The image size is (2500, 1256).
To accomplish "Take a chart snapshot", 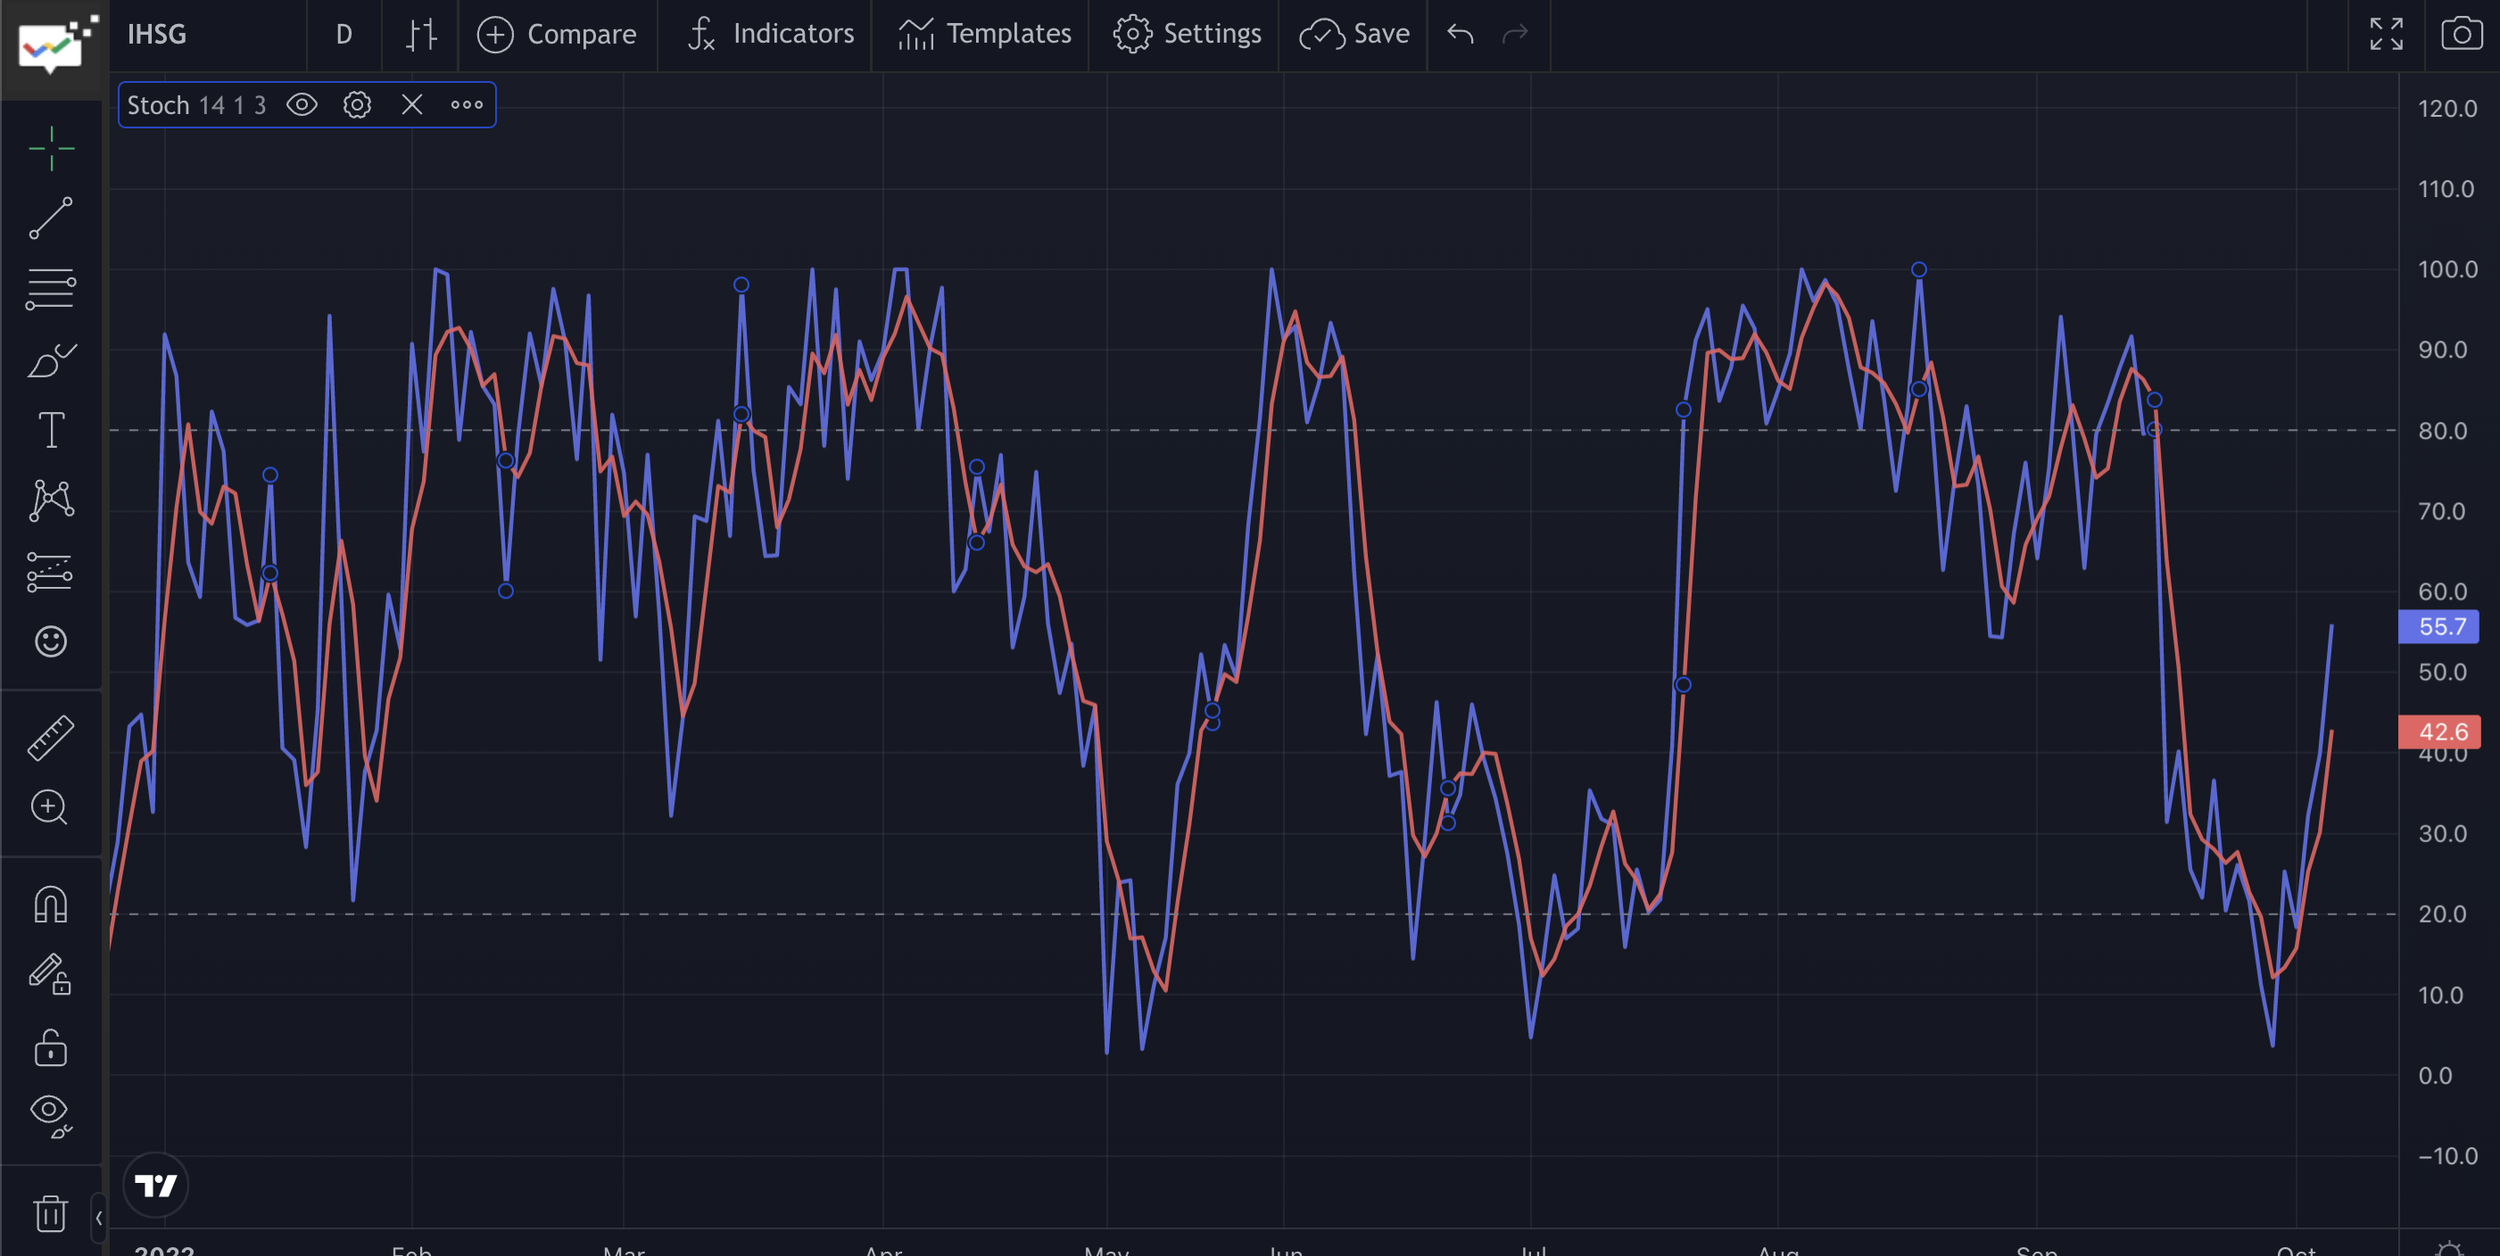I will [x=2461, y=33].
